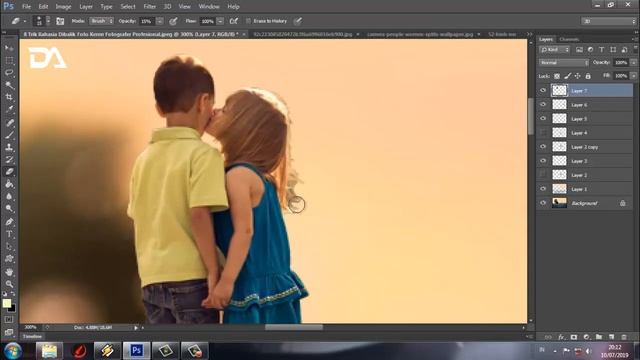Viewport: 640px width, 360px height.
Task: Open layer blend mode Normal dropdown
Action: tap(564, 62)
